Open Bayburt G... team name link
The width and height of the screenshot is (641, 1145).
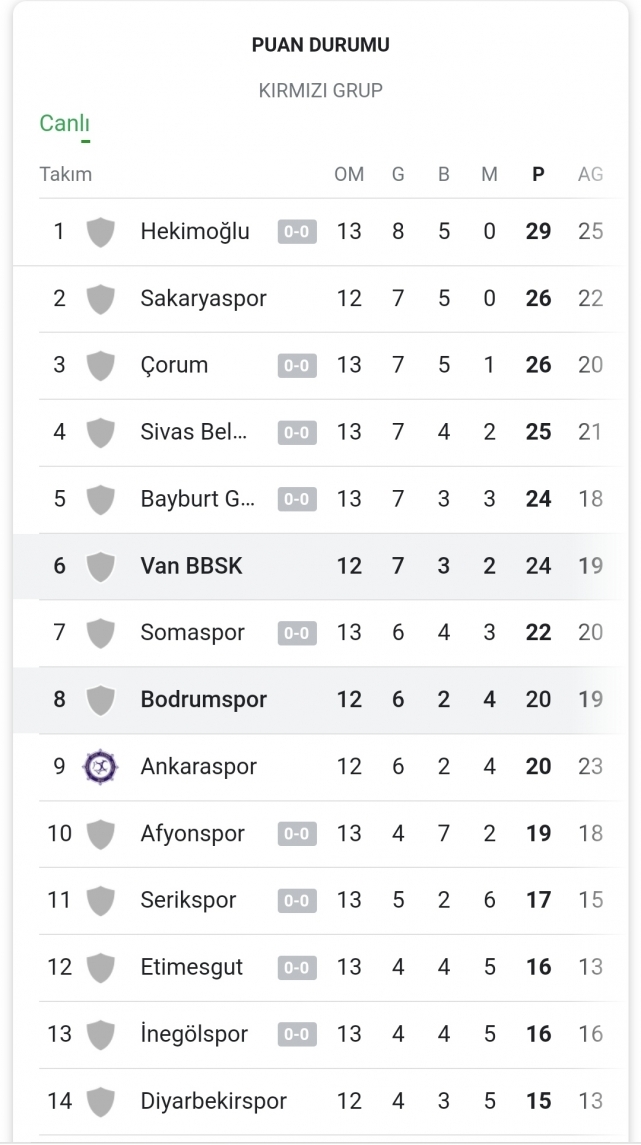pyautogui.click(x=198, y=499)
